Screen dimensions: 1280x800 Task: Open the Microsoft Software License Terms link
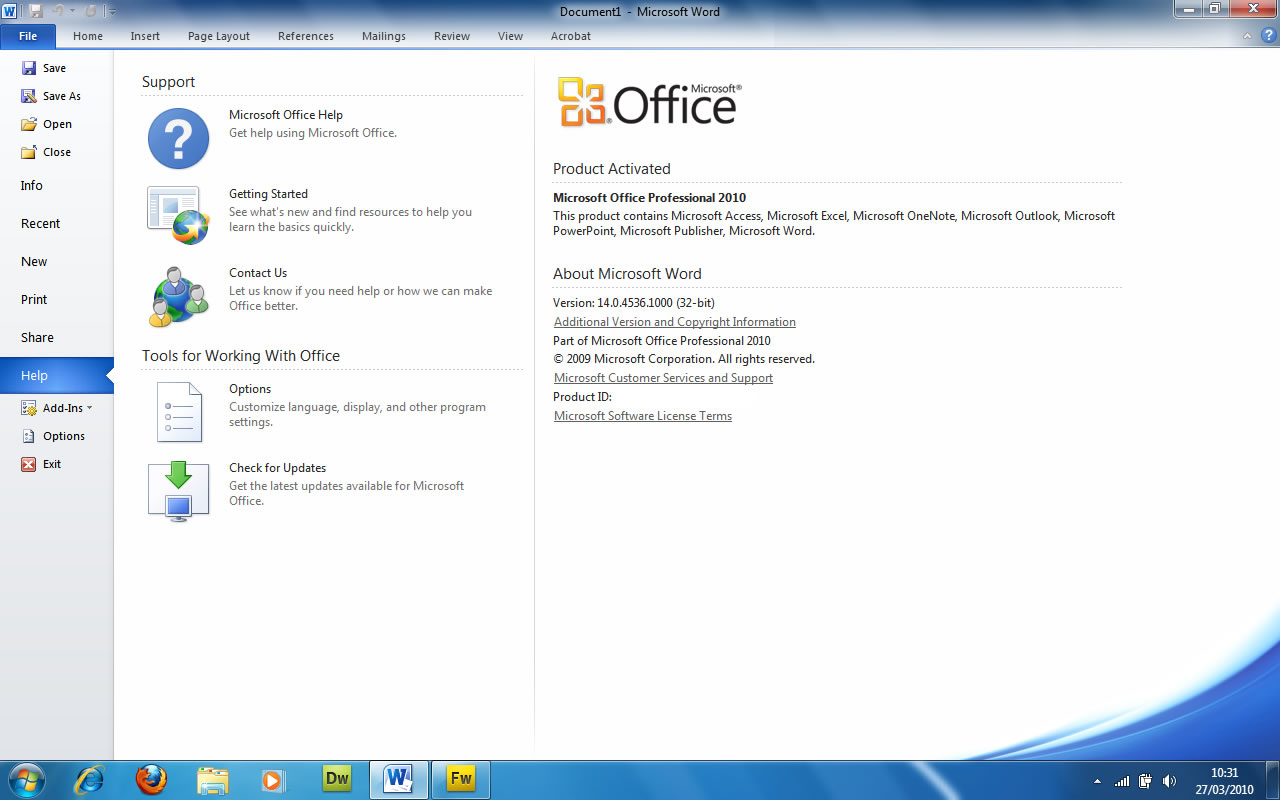642,416
